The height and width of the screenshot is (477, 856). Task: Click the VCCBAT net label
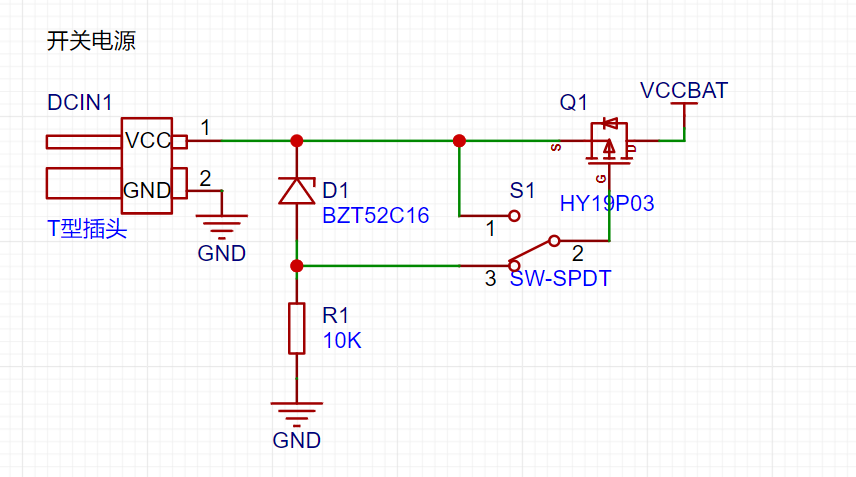tap(683, 91)
